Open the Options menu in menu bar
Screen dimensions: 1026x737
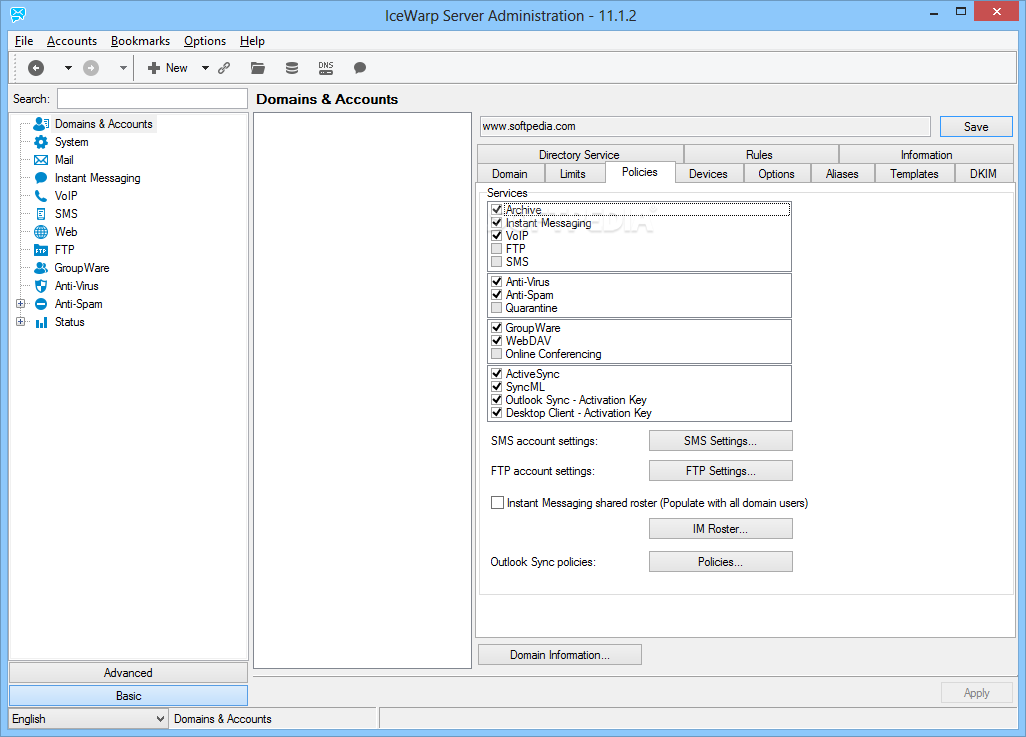point(205,41)
